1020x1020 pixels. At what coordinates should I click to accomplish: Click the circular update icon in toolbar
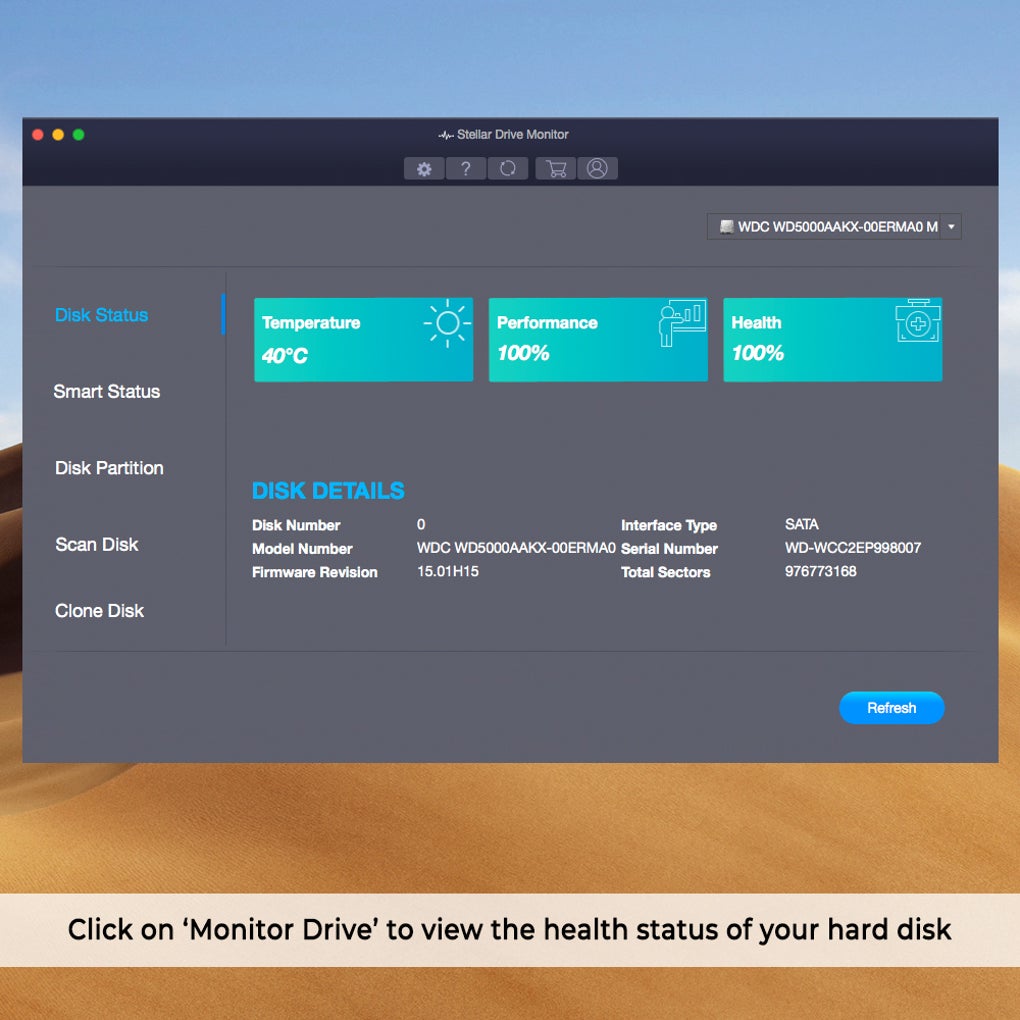coord(507,168)
